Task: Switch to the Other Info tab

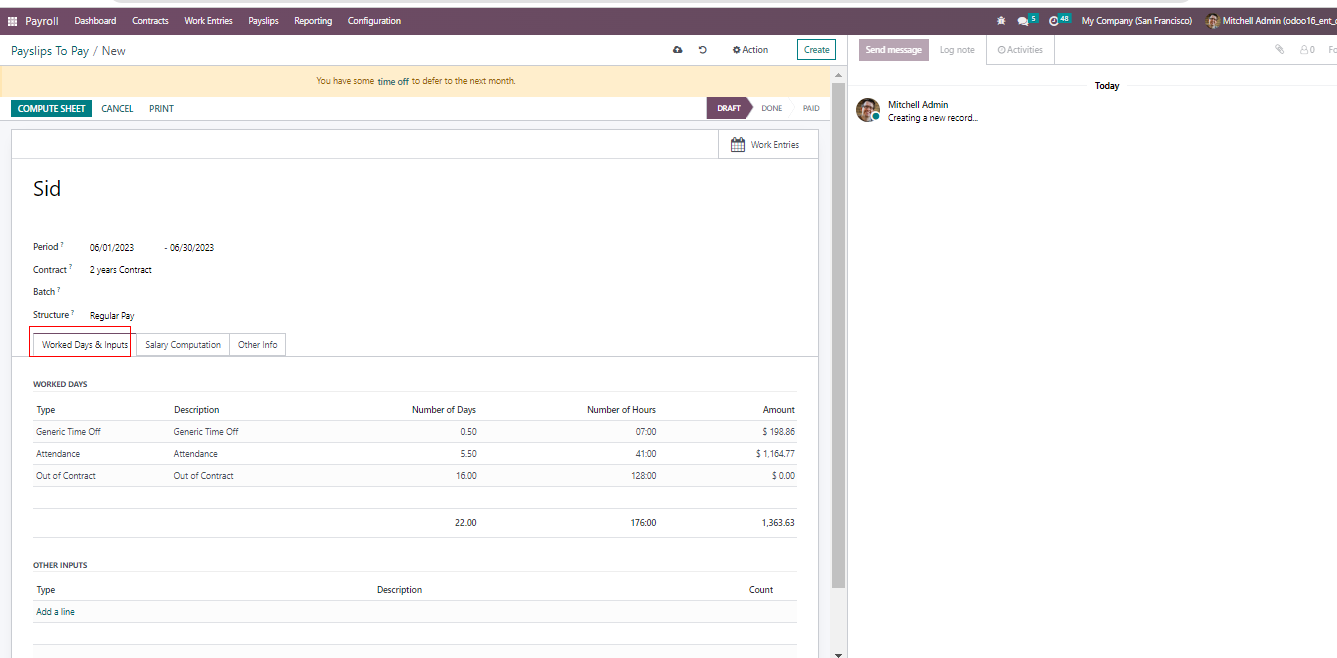Action: (258, 345)
